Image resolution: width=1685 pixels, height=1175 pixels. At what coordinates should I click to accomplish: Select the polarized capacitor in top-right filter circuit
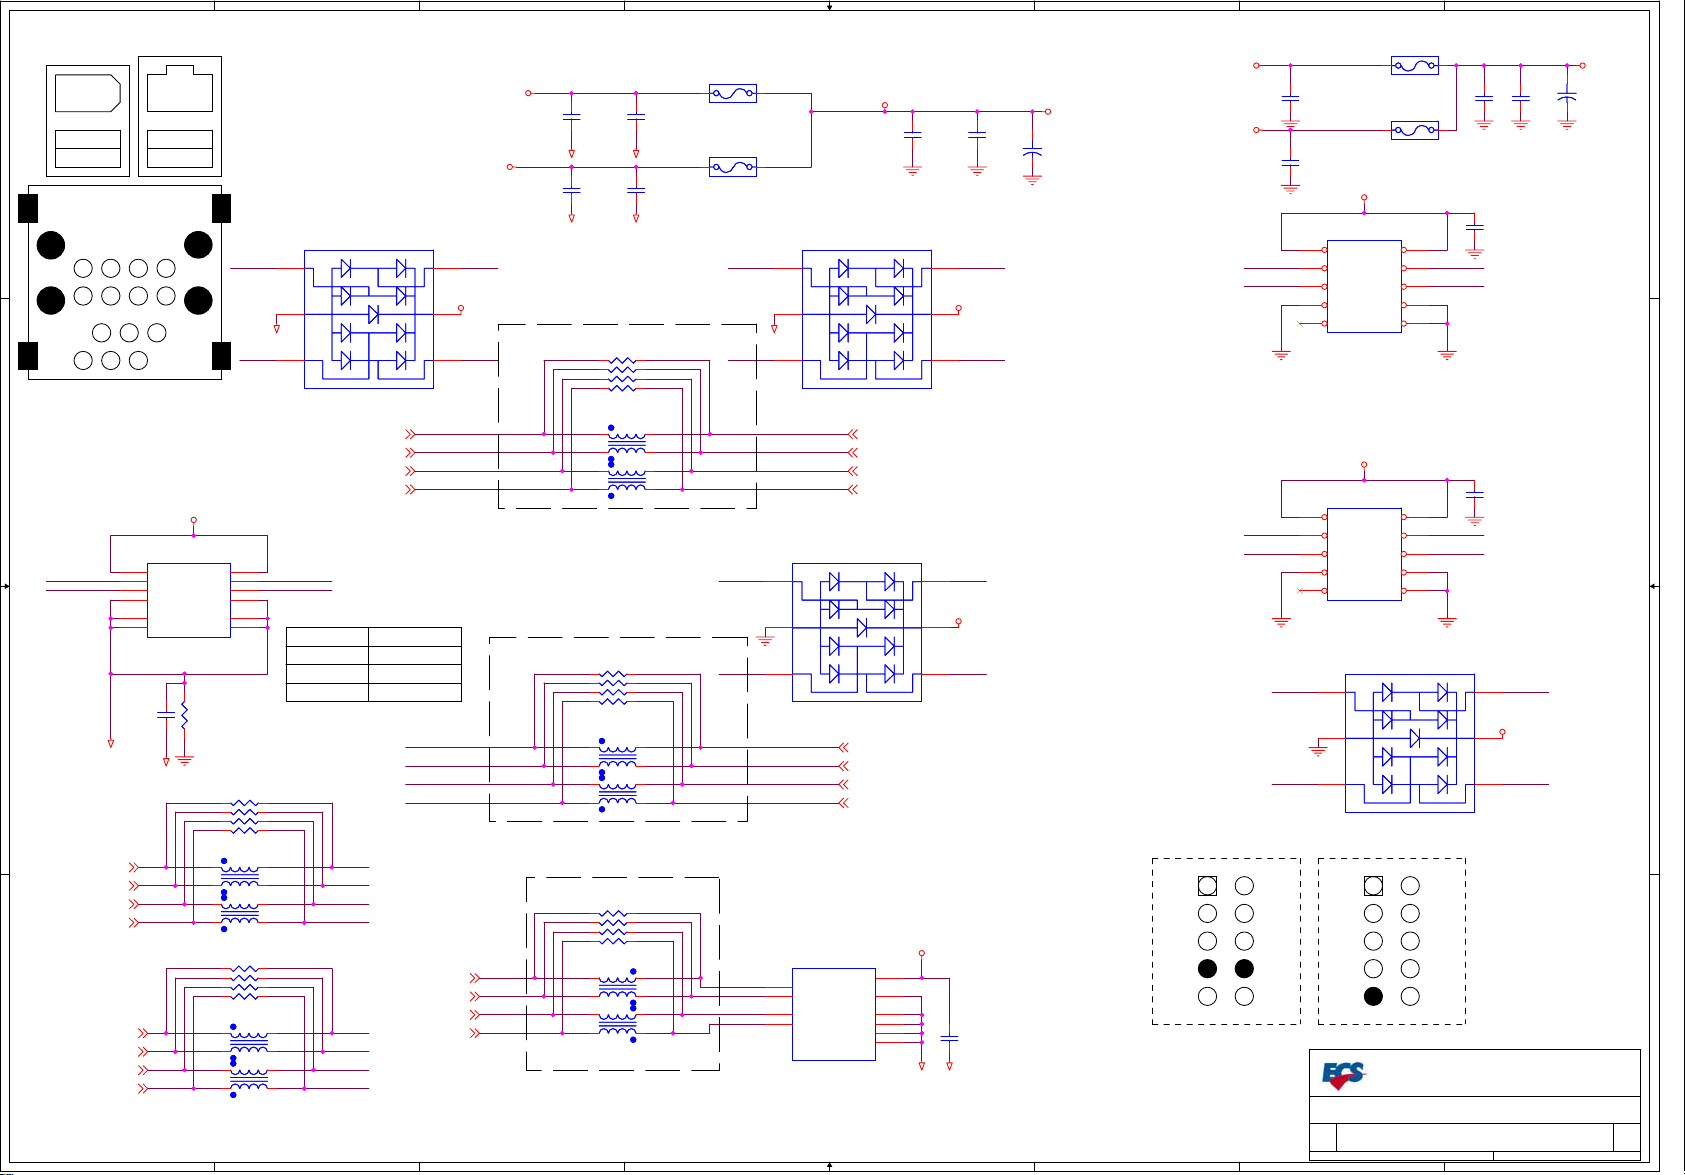pyautogui.click(x=1567, y=97)
